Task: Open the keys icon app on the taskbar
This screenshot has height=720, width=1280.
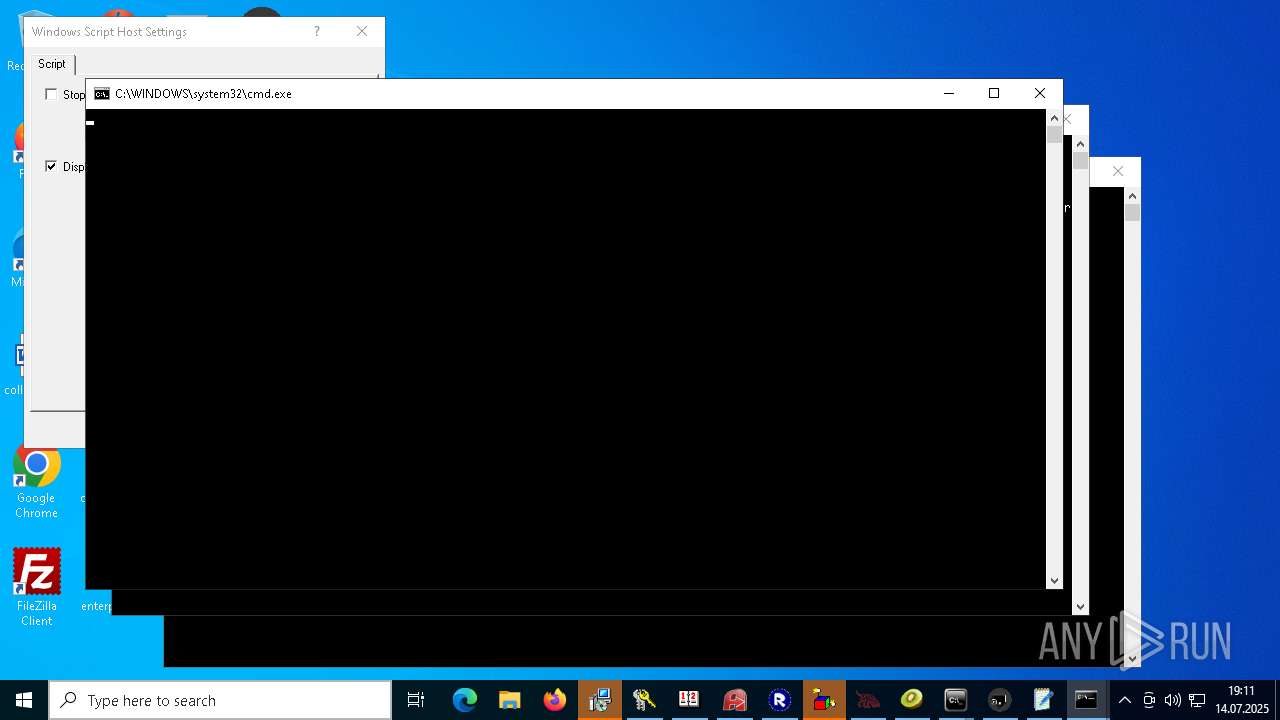Action: pyautogui.click(x=644, y=700)
